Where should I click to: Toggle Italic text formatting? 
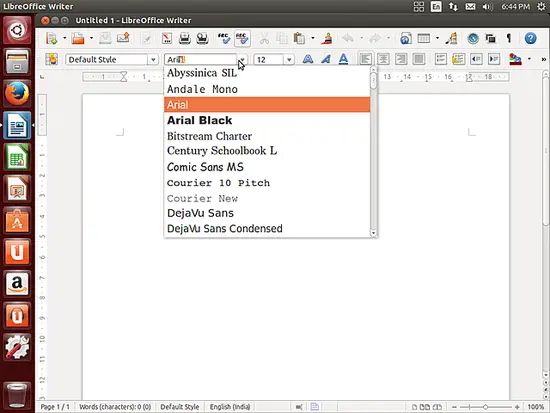(326, 59)
